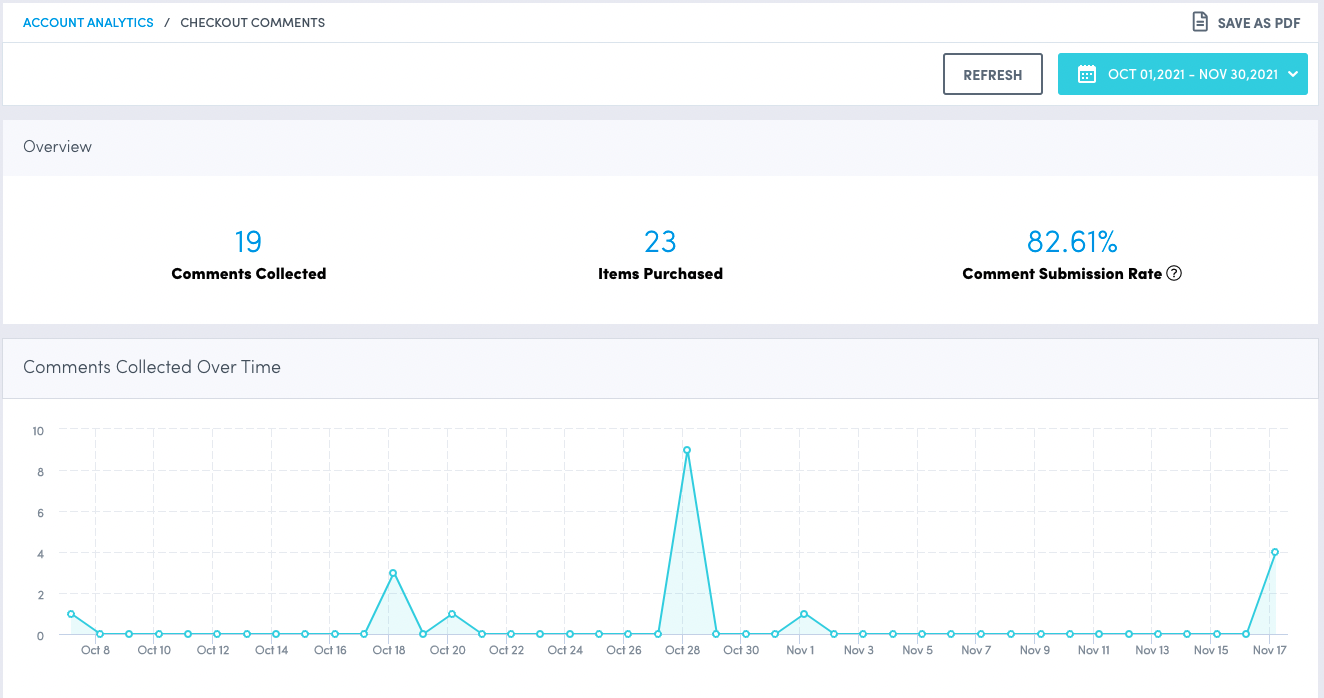Viewport: 1324px width, 698px height.
Task: Click the 23 Items Purchased figure
Action: pos(660,242)
